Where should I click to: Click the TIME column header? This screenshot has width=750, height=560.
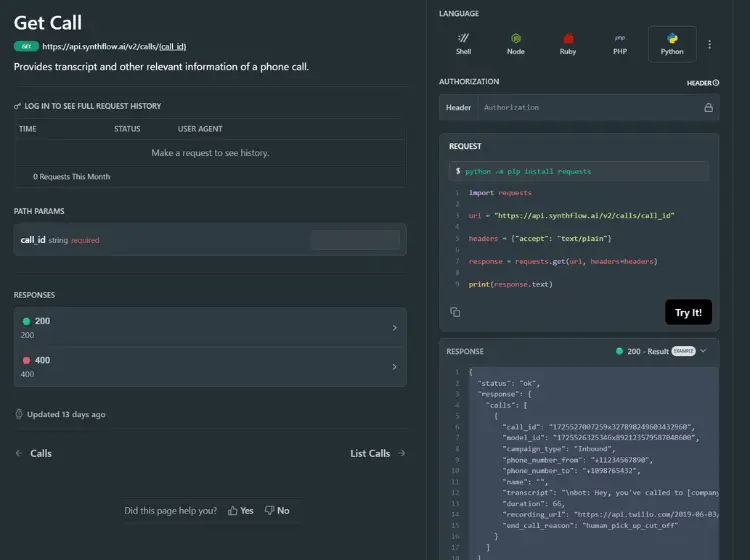[x=28, y=129]
